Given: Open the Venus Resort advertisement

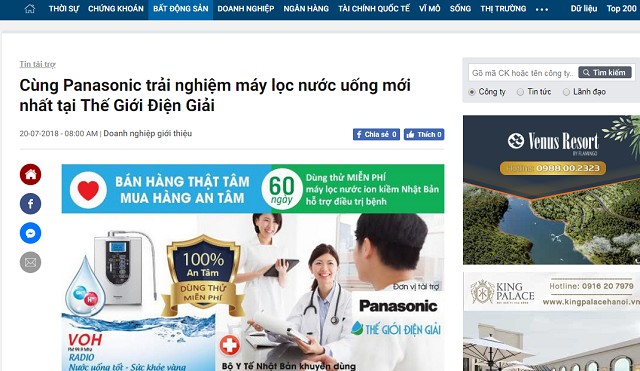Looking at the screenshot, I should pos(551,190).
